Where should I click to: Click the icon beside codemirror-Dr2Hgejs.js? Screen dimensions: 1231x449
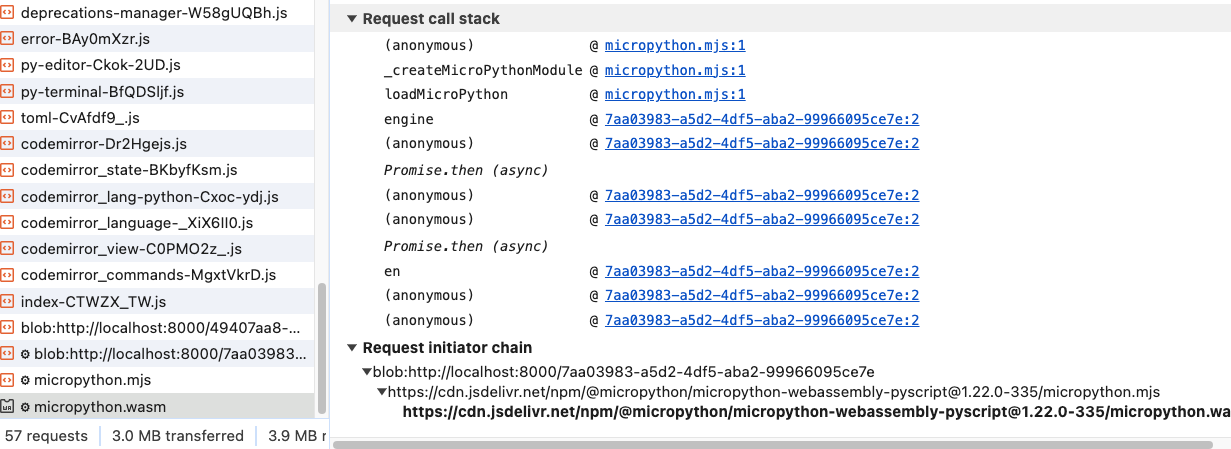click(8, 144)
